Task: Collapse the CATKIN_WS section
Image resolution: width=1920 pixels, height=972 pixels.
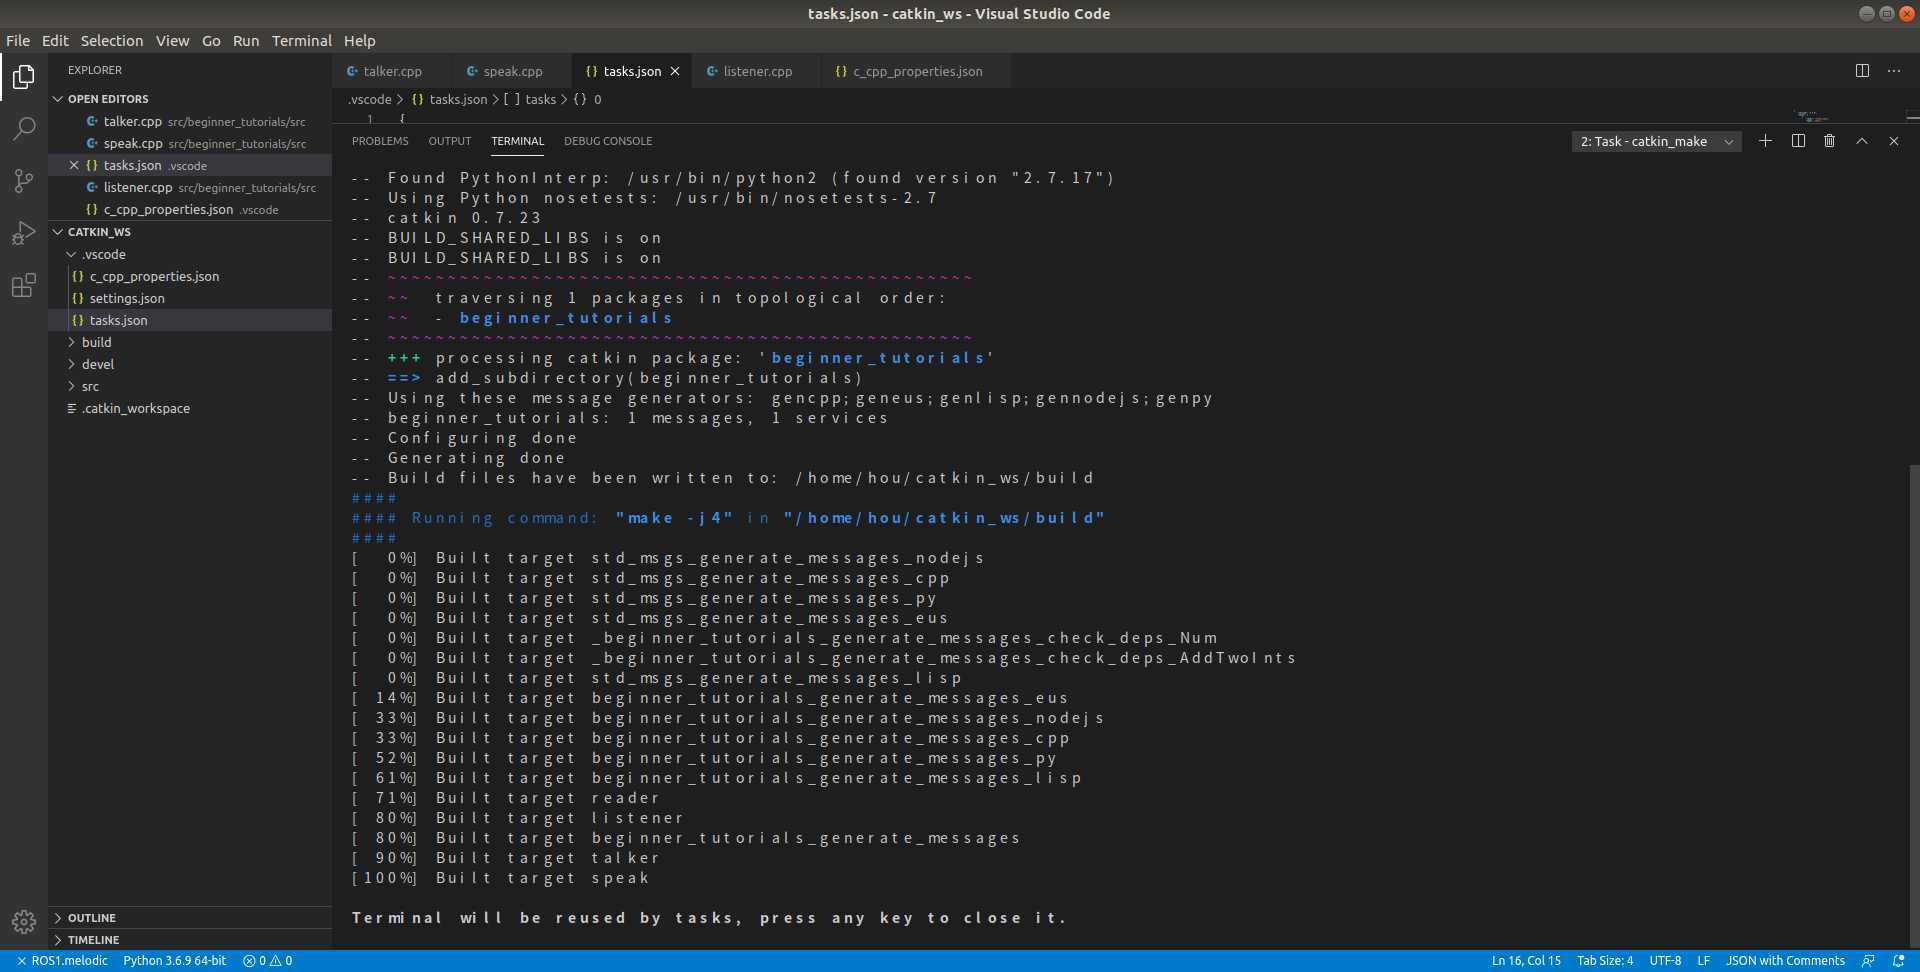Action: tap(190, 232)
